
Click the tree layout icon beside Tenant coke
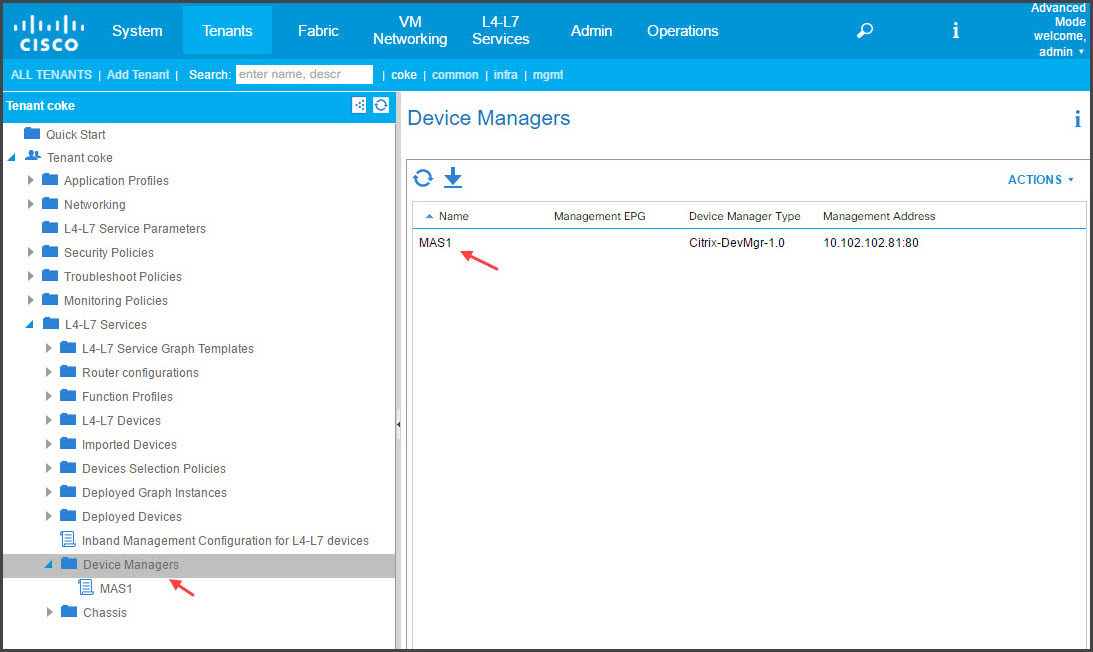coord(358,105)
